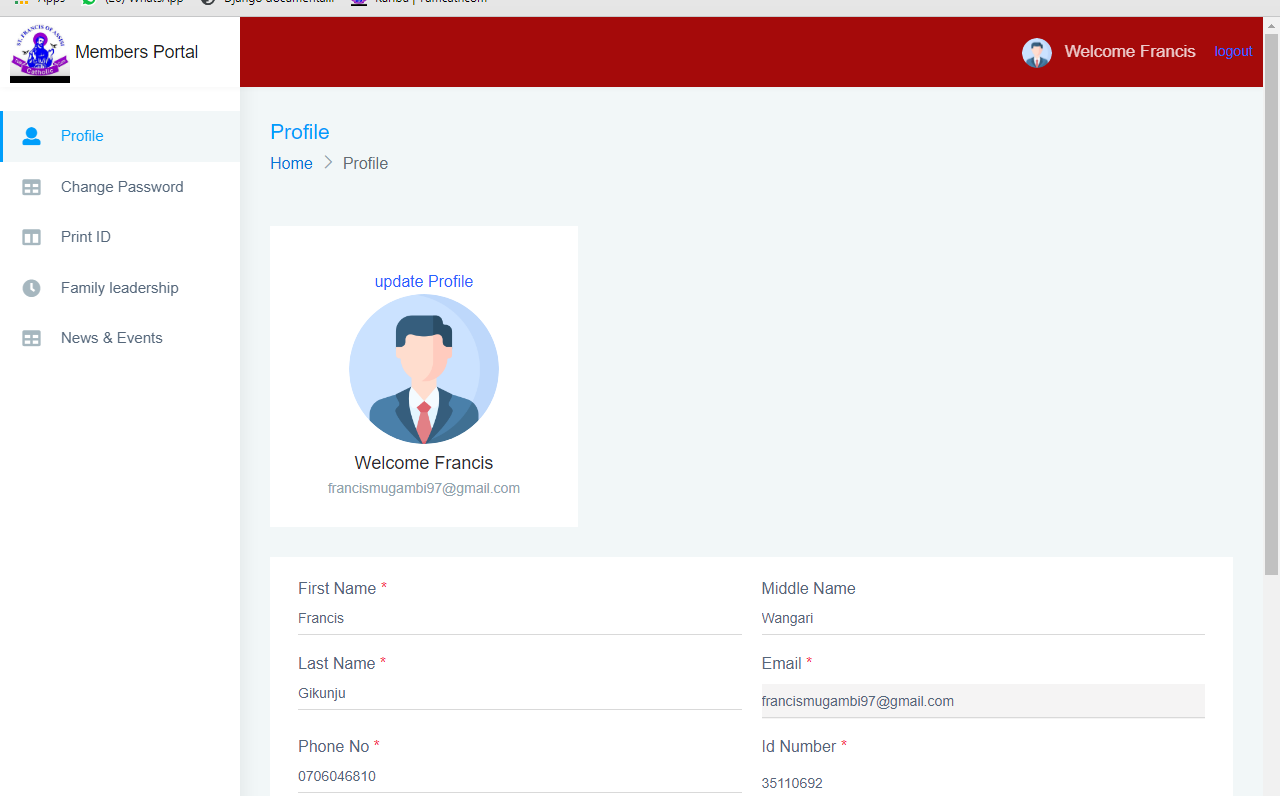Navigate to Home in breadcrumb
Viewport: 1280px width, 796px height.
point(291,163)
